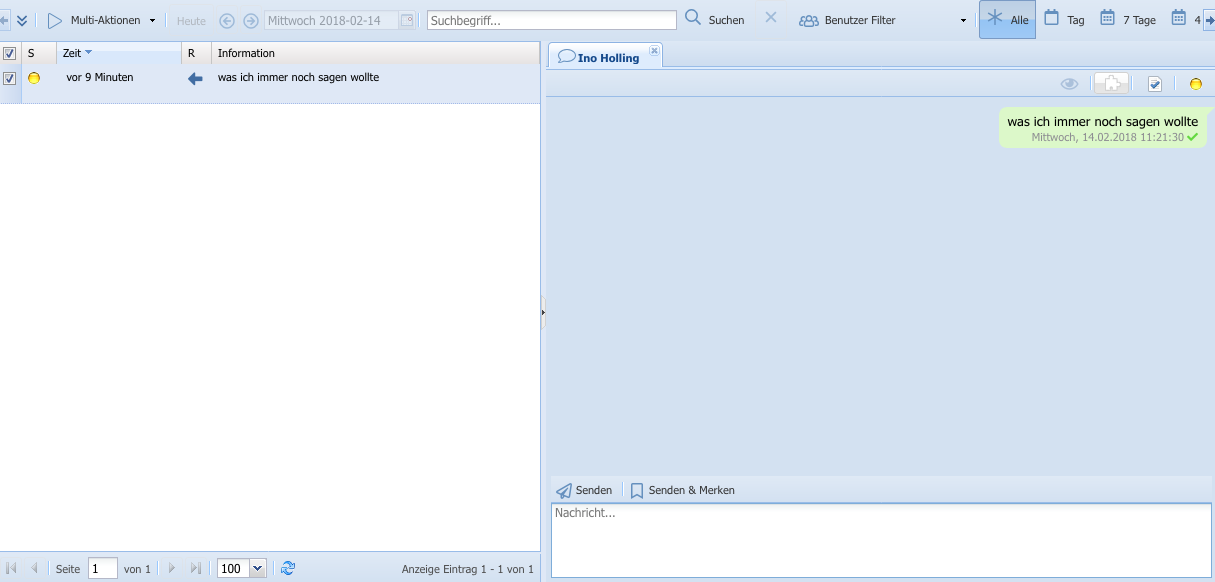Click into the Nachricht message field

click(880, 540)
